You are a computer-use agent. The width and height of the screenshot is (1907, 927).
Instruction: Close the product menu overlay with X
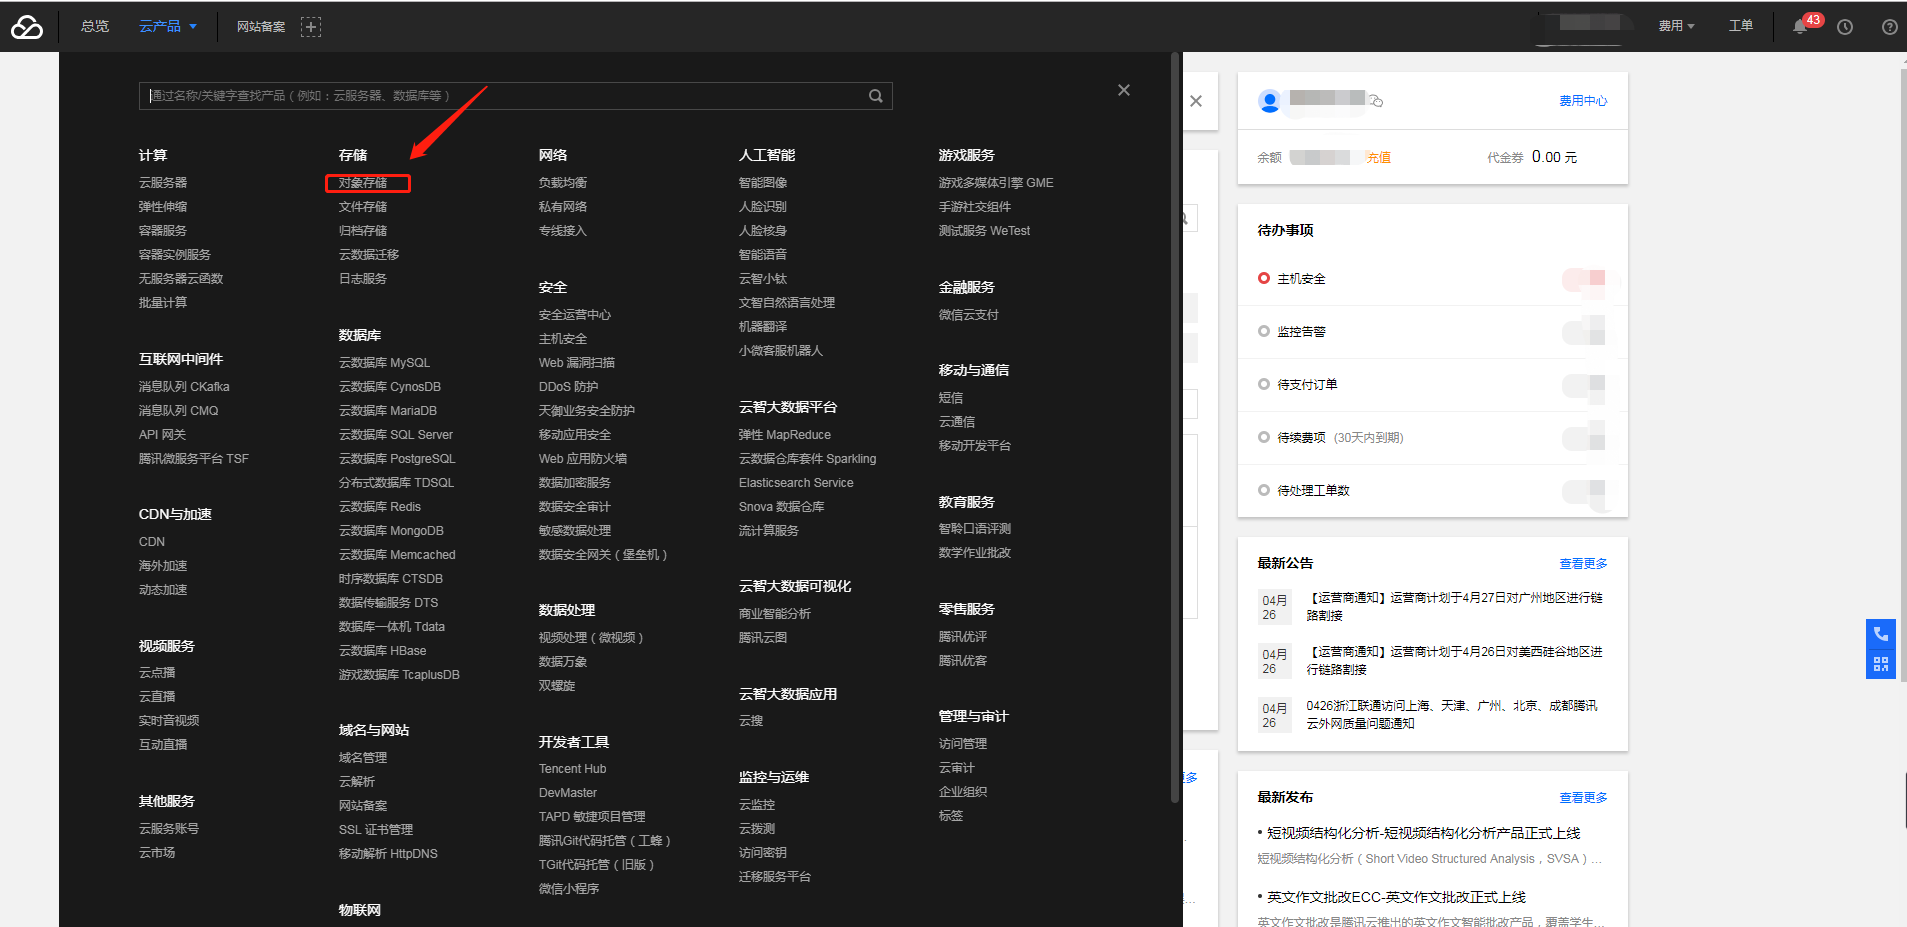pos(1124,90)
